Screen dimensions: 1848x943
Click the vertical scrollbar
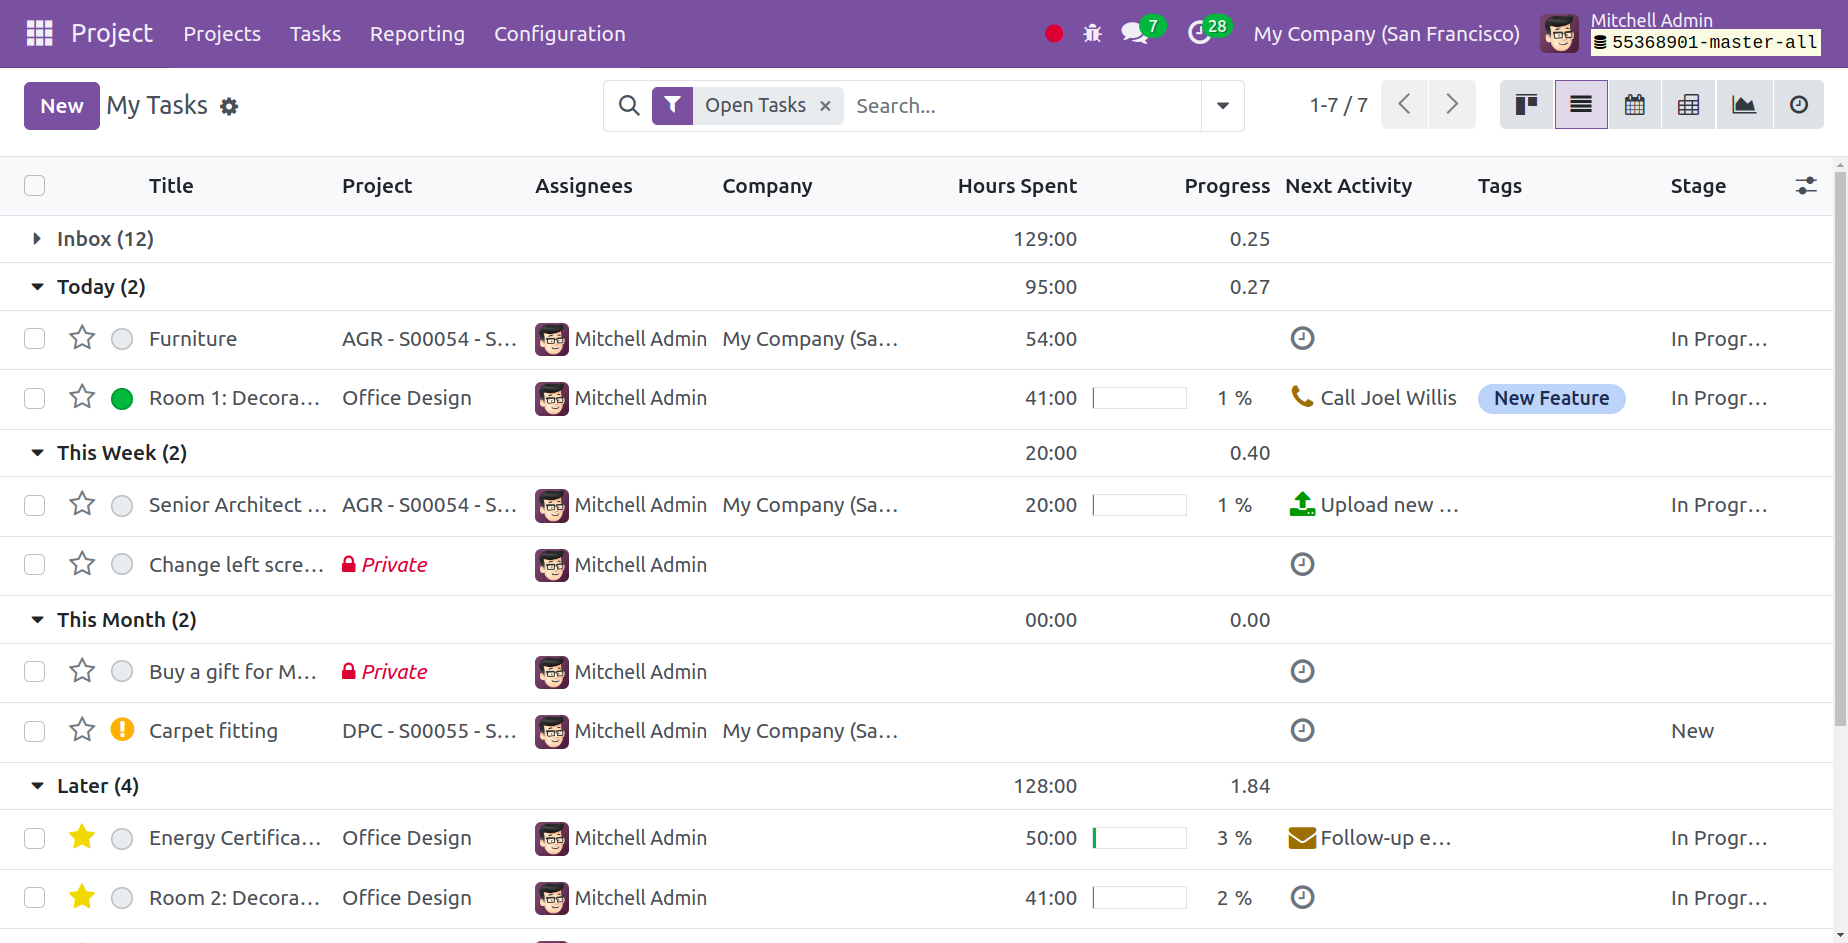[1840, 450]
